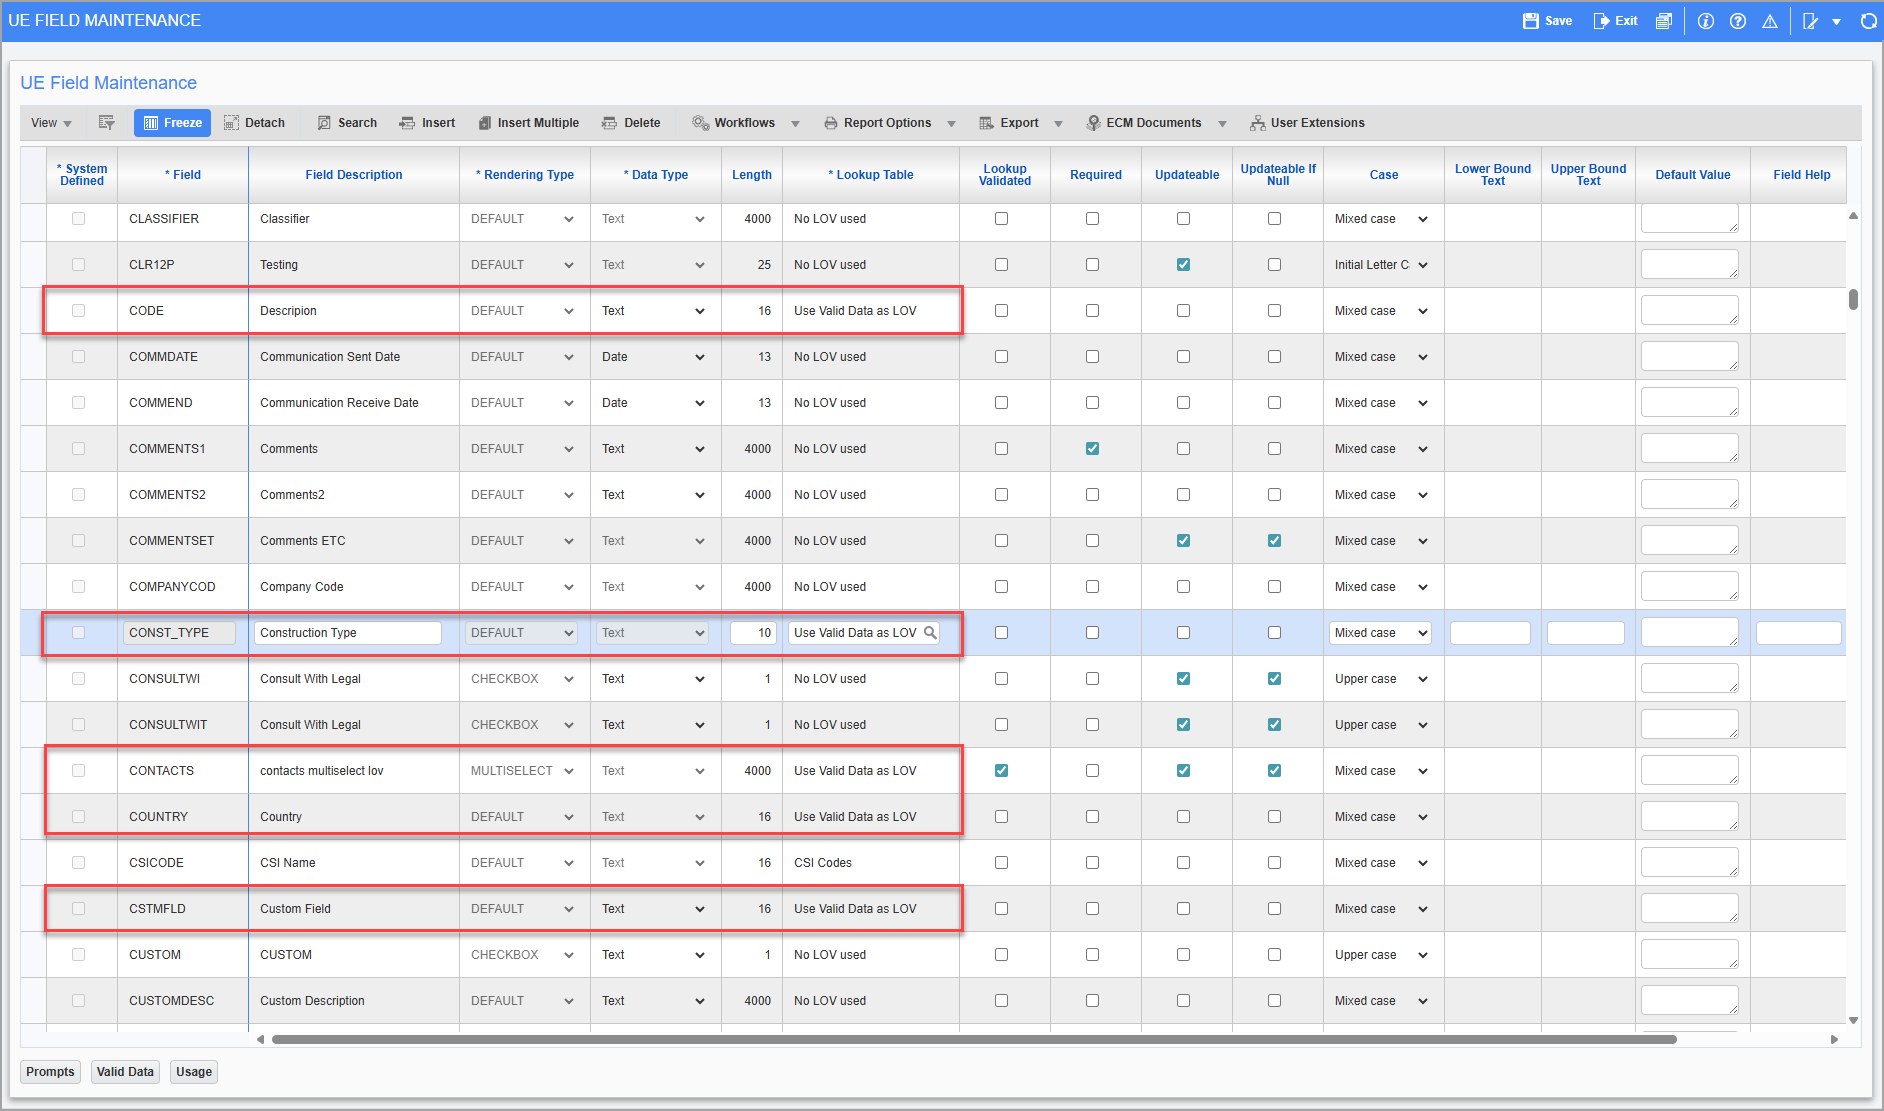Open Data Type dropdown for COMMDATE row
The width and height of the screenshot is (1884, 1111).
652,357
